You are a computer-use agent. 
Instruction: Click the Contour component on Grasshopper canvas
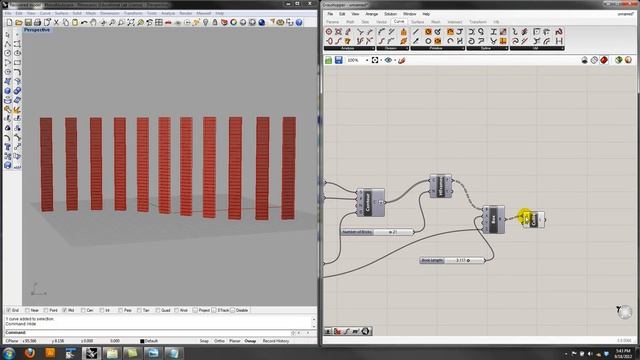(371, 202)
